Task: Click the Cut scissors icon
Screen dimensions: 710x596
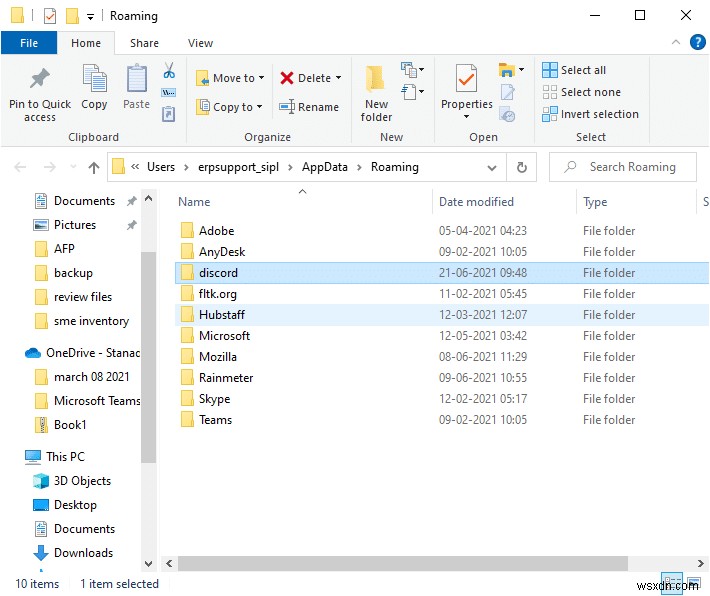Action: (x=169, y=71)
